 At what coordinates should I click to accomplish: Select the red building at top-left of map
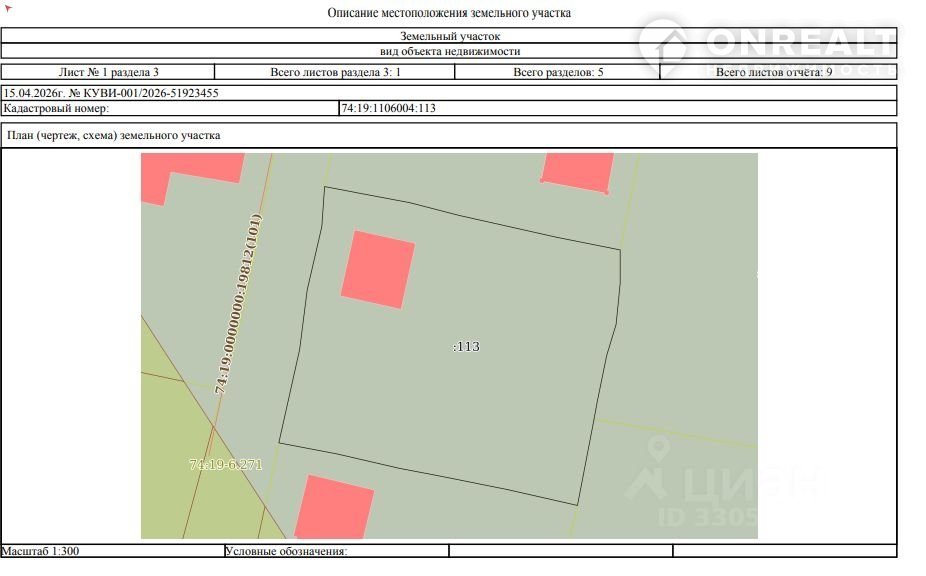(190, 177)
